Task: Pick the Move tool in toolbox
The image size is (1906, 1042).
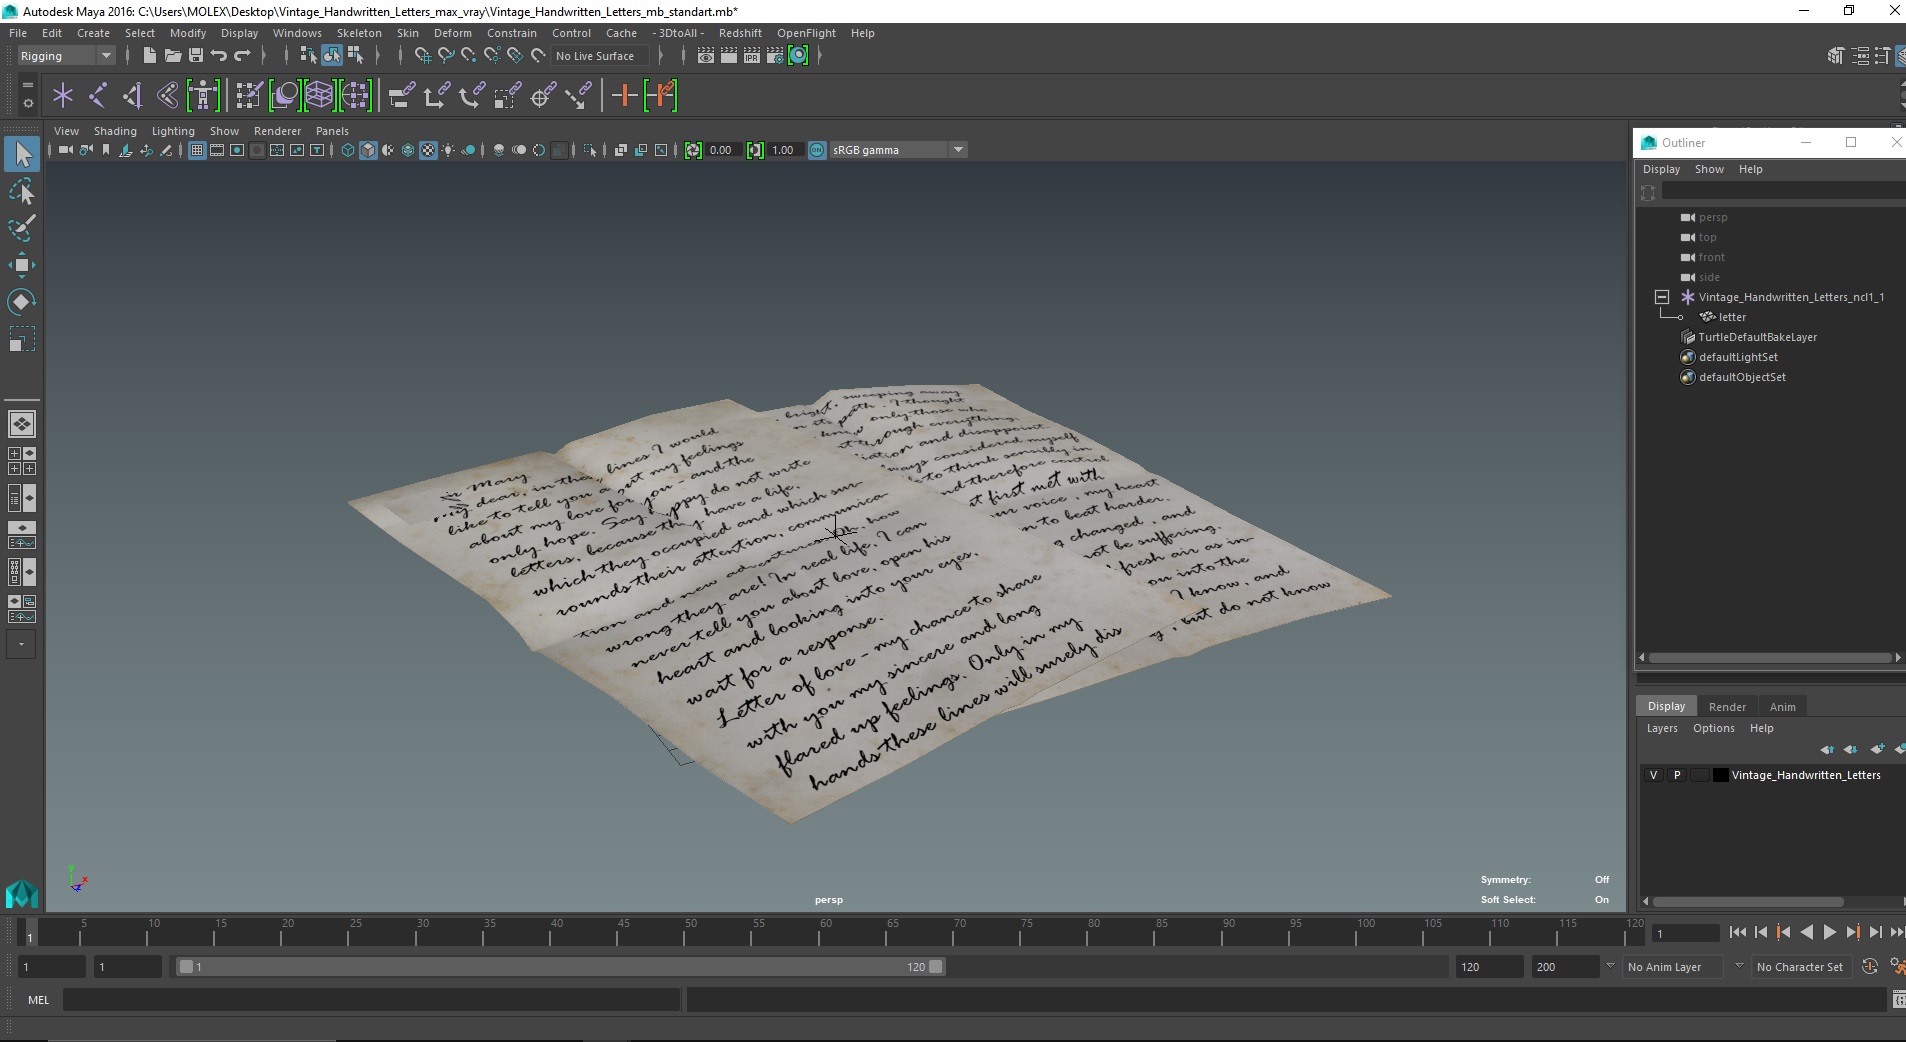Action: [x=22, y=264]
